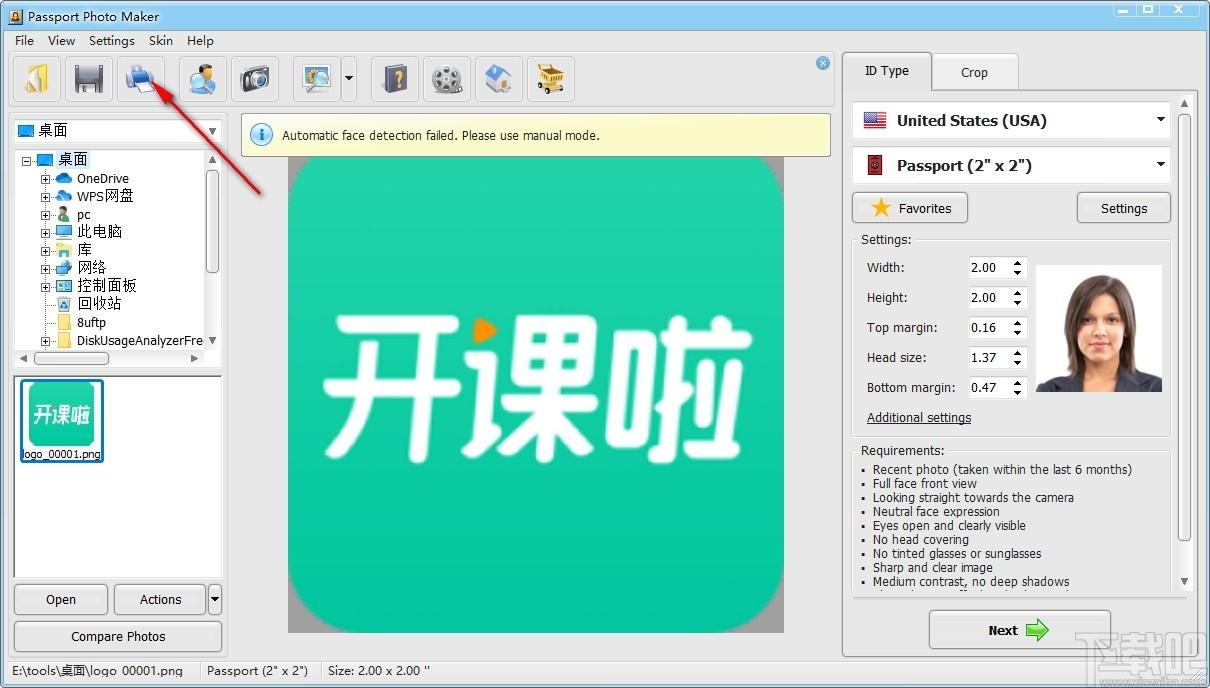This screenshot has height=688, width=1210.
Task: Click the sample passport photo preview
Action: click(x=1099, y=328)
